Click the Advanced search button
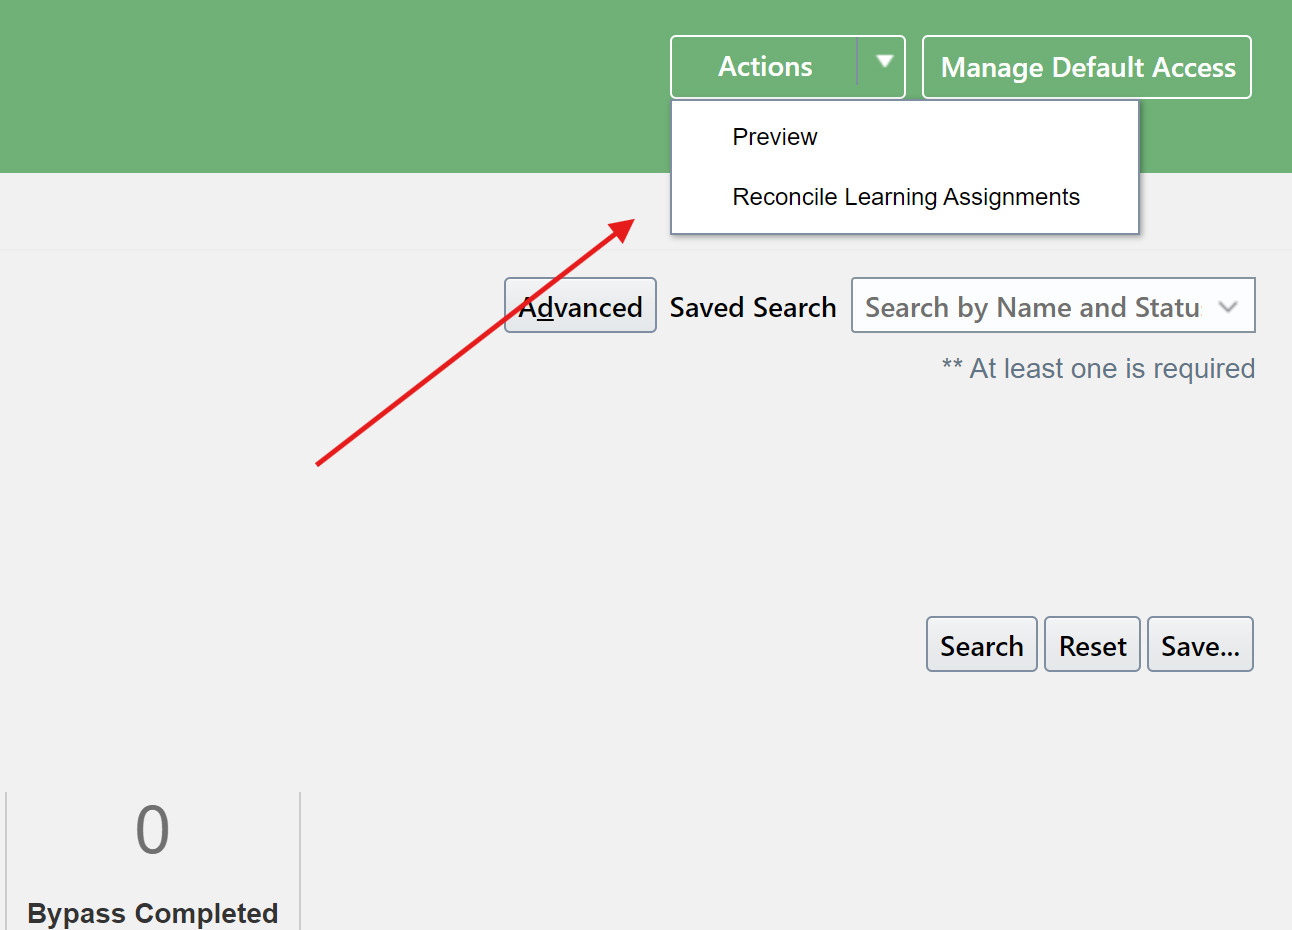This screenshot has height=930, width=1292. 580,305
